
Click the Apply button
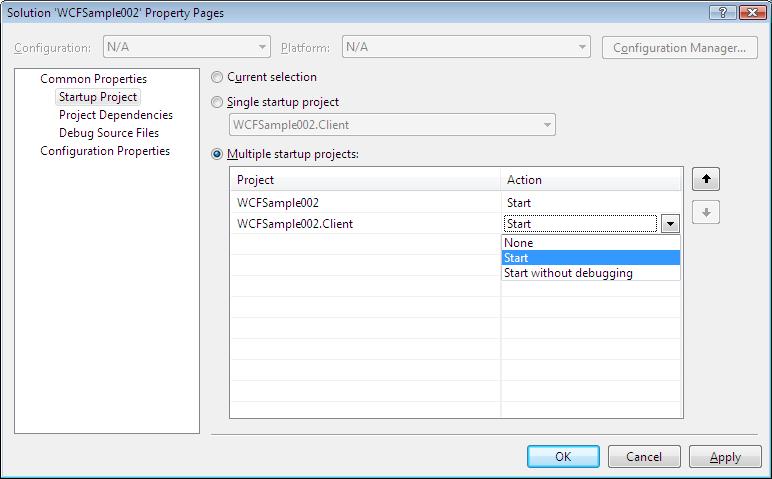[x=724, y=456]
